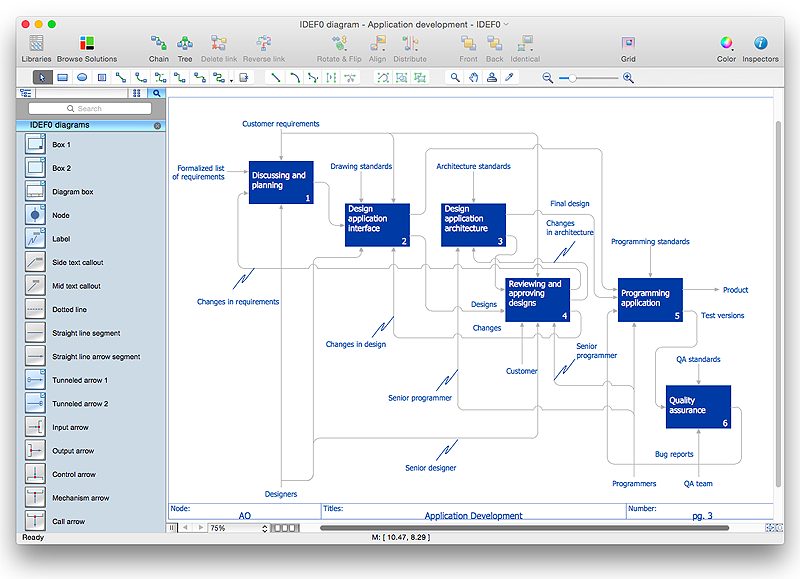Switch library panel to search view
The image size is (800, 579).
157,93
